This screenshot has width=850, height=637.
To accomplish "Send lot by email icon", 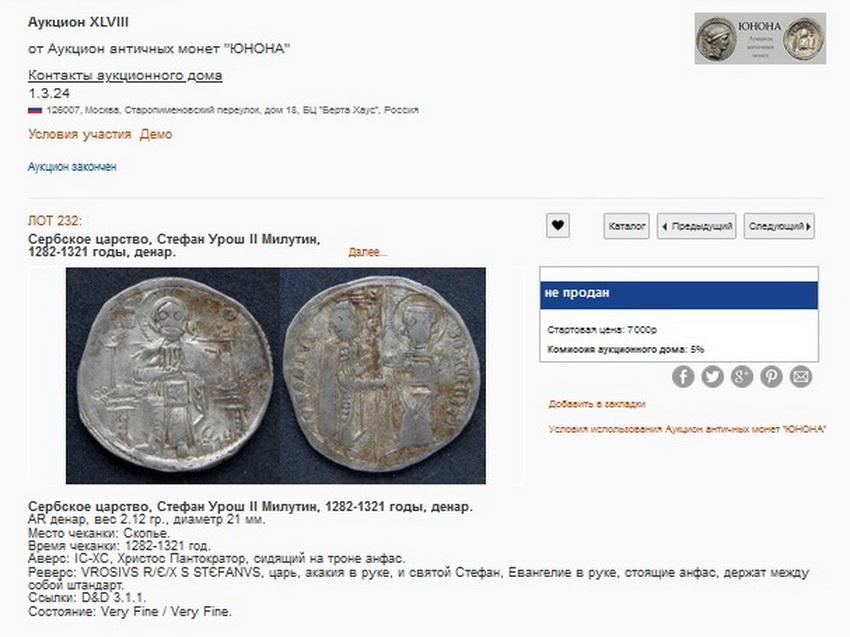I will pos(801,376).
